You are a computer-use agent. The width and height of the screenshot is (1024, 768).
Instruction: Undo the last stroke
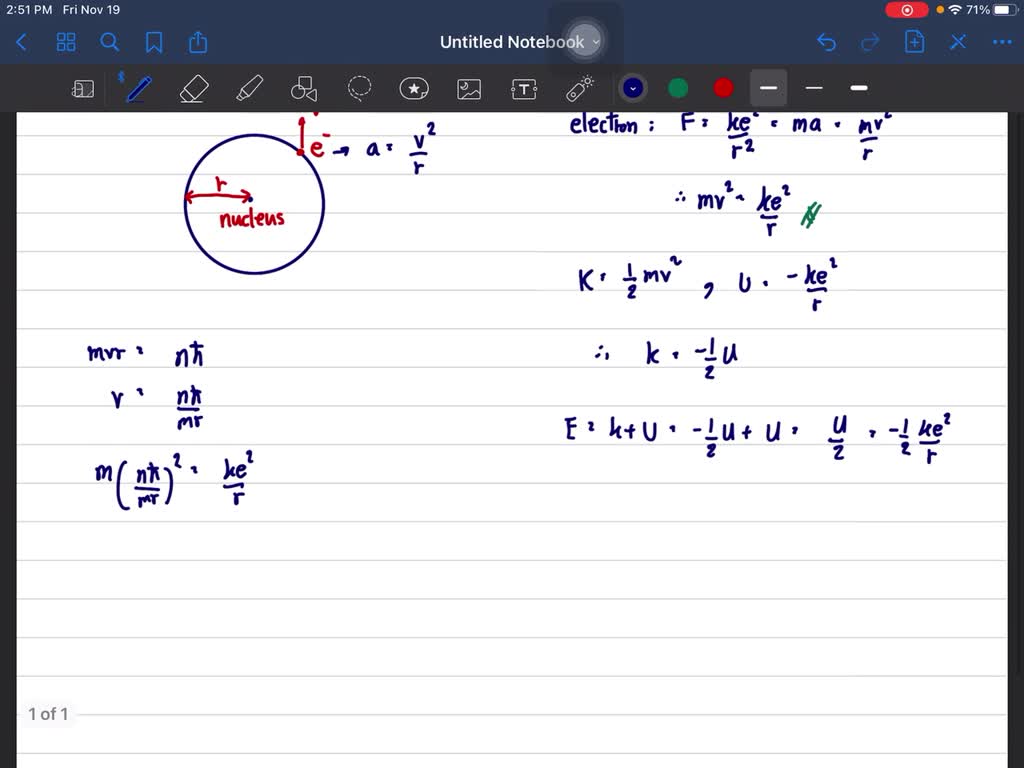(x=826, y=42)
